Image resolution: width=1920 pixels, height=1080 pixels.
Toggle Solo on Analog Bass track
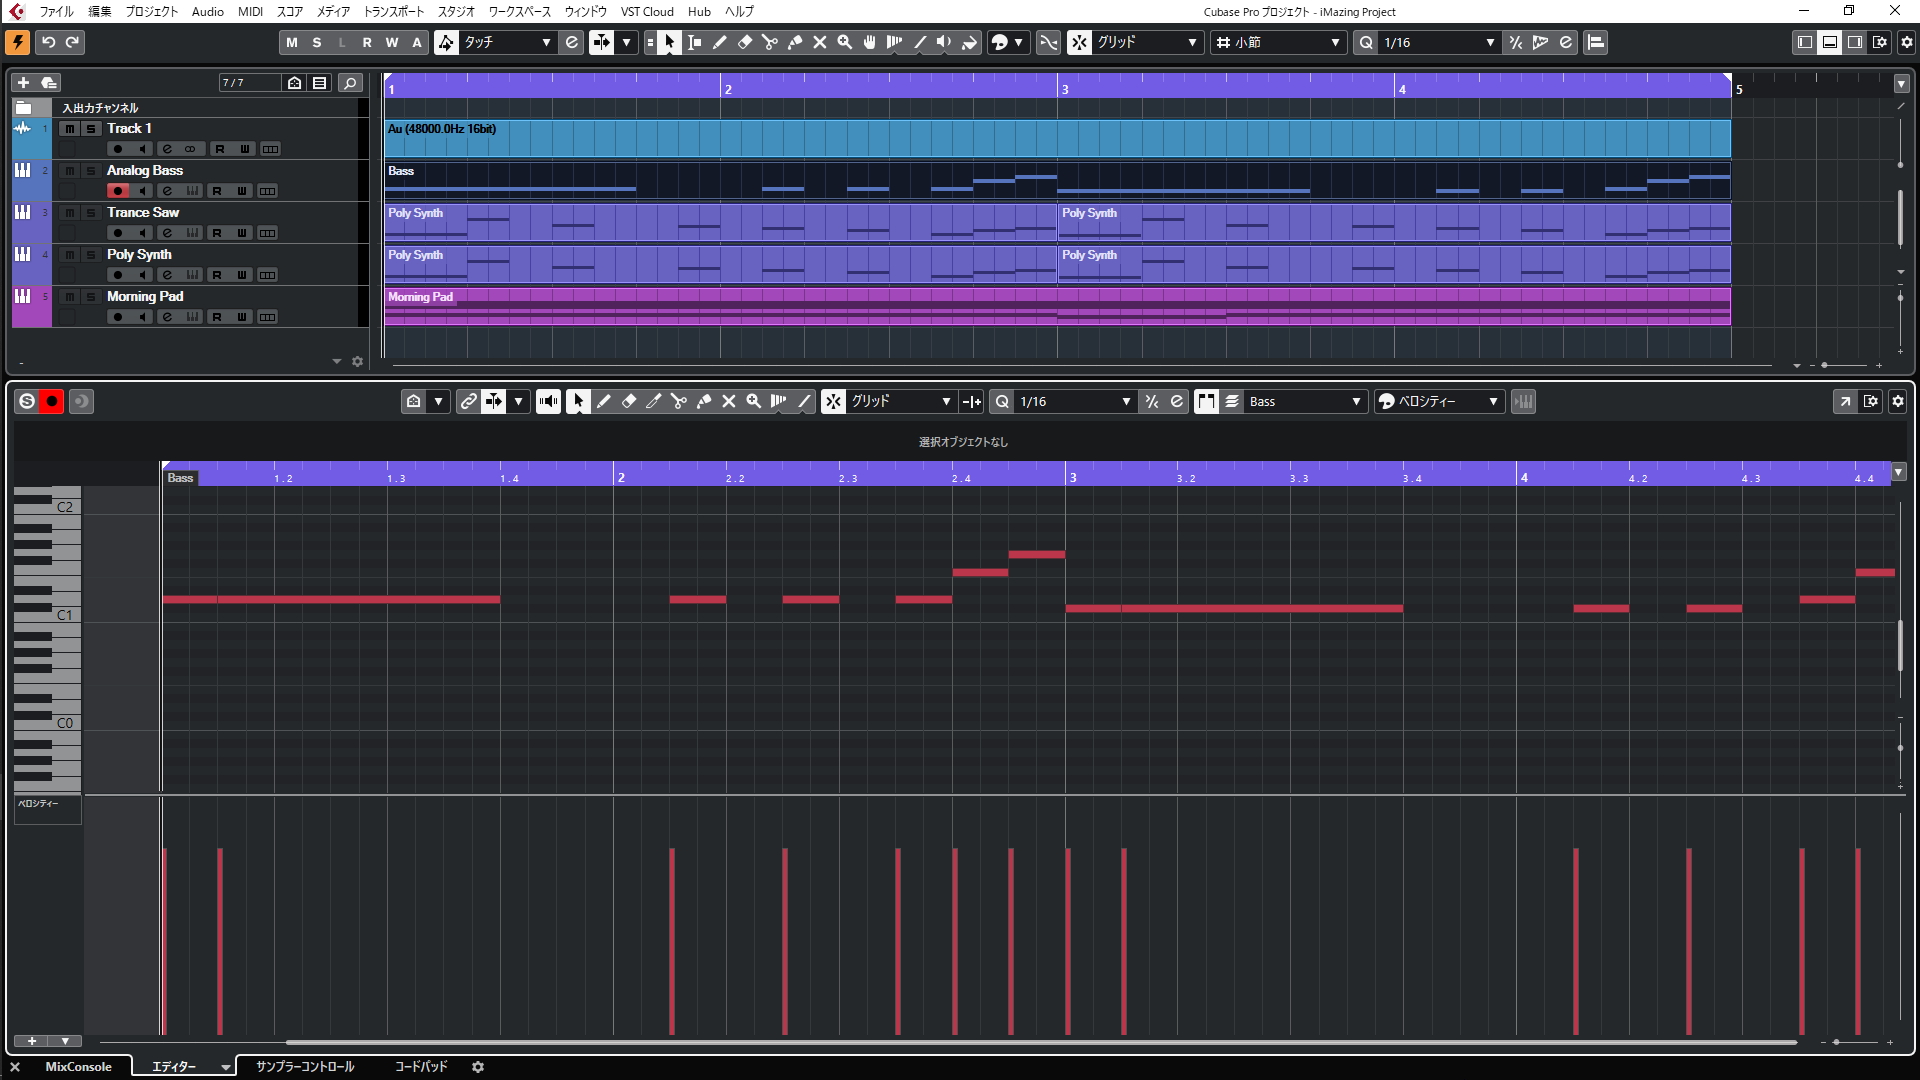coord(91,170)
